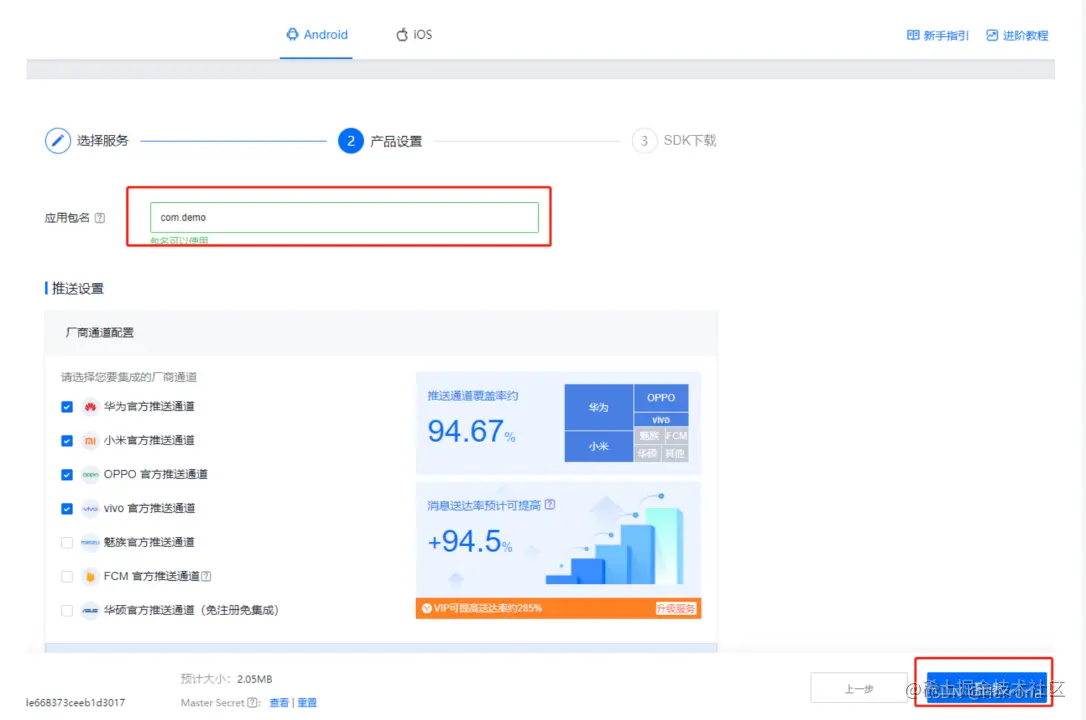
Task: Click the 重置 link for Master Secret
Action: coord(307,703)
